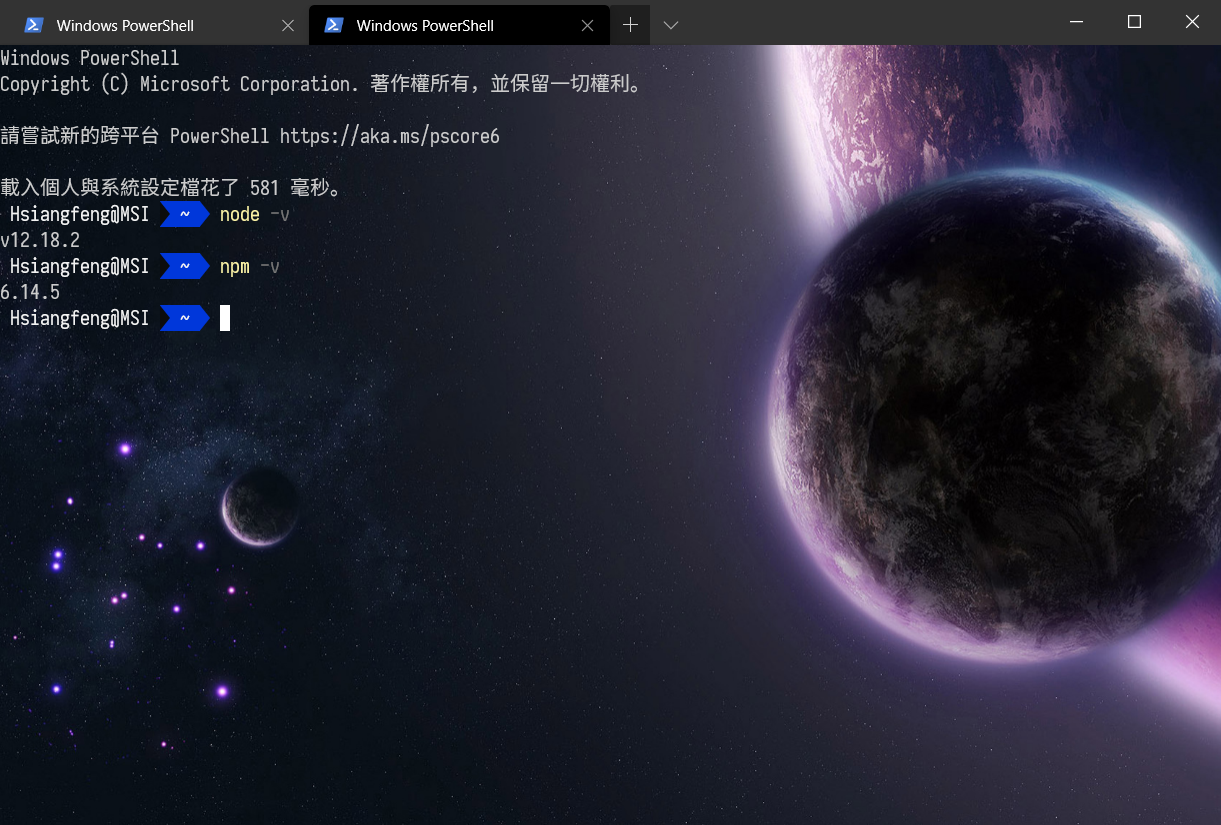Click the white cursor block at the prompt
The image size is (1221, 825).
[x=225, y=319]
